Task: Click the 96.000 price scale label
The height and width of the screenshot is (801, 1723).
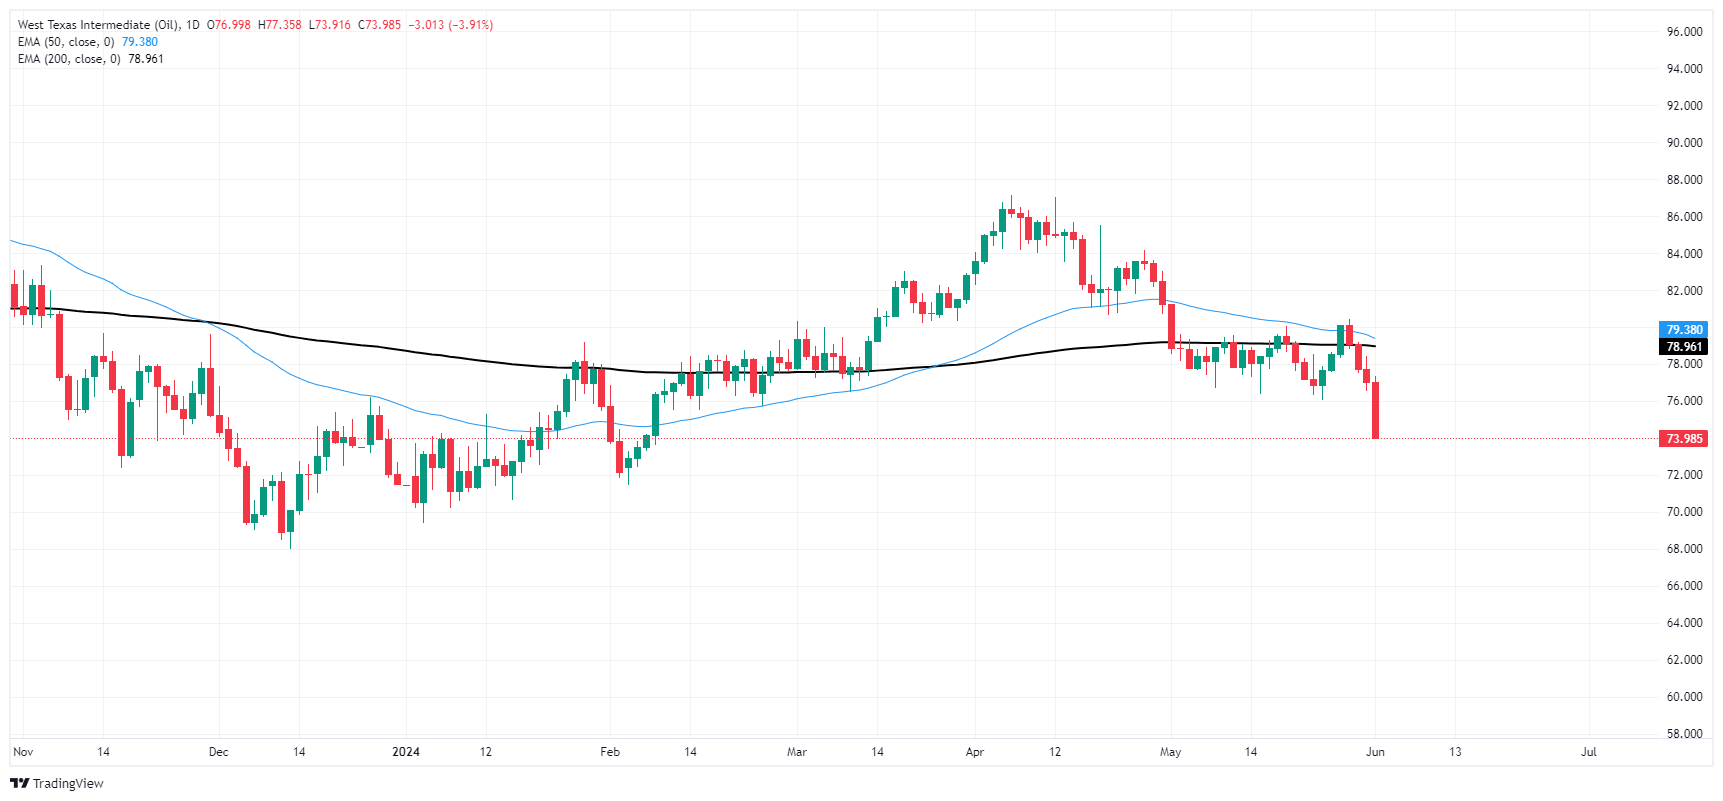Action: tap(1684, 32)
